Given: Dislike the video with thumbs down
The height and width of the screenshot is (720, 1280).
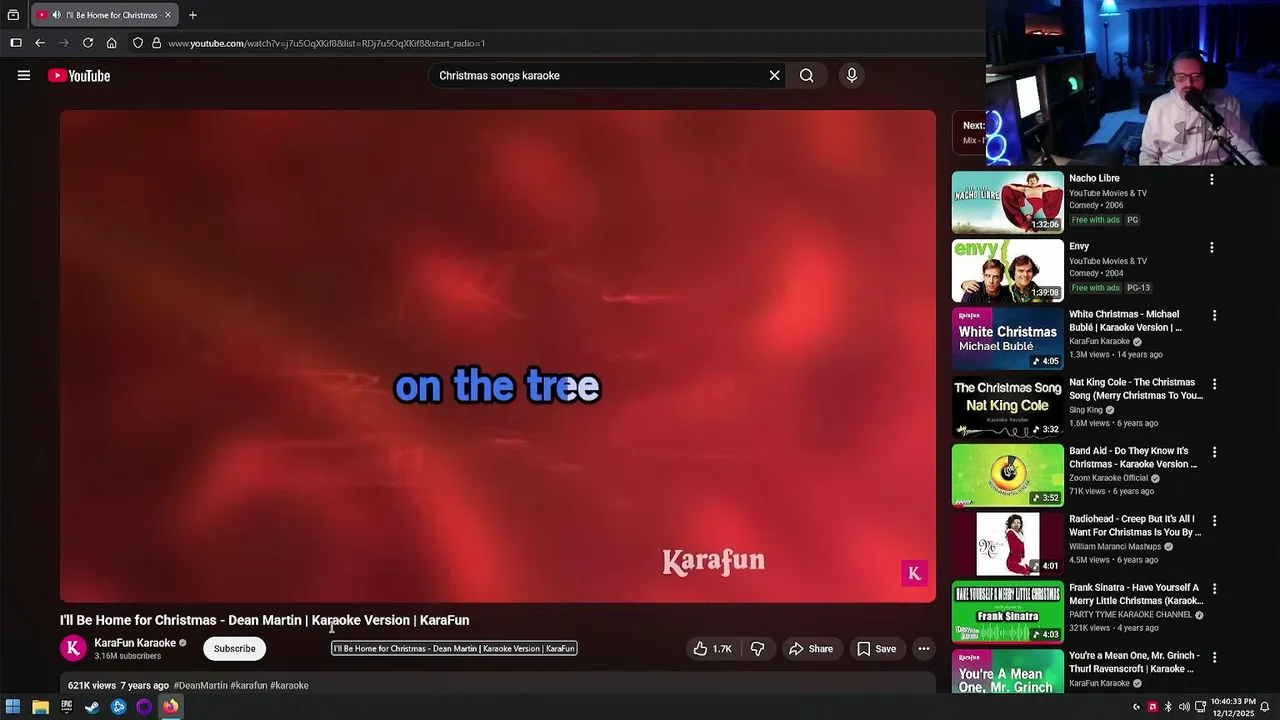Looking at the screenshot, I should pos(757,649).
